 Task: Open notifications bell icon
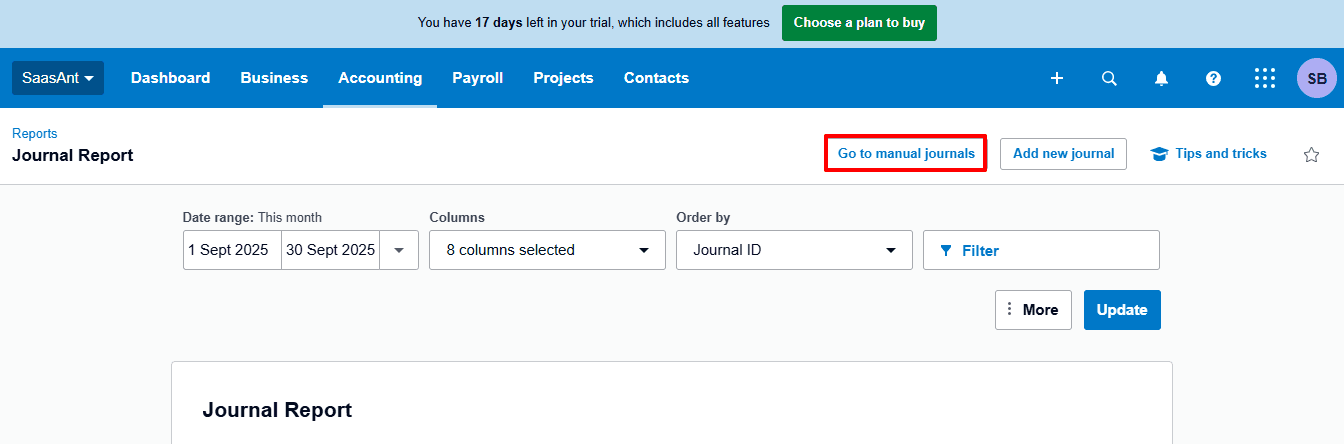pyautogui.click(x=1161, y=78)
